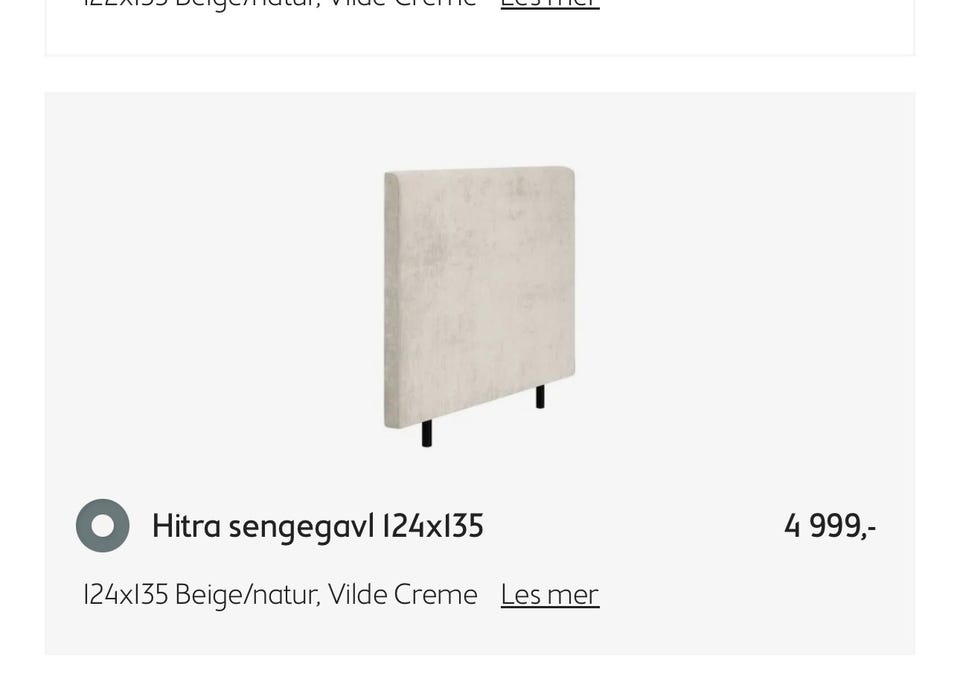
Task: Click the cut-off Beige/natur description in upper card
Action: pyautogui.click(x=280, y=3)
